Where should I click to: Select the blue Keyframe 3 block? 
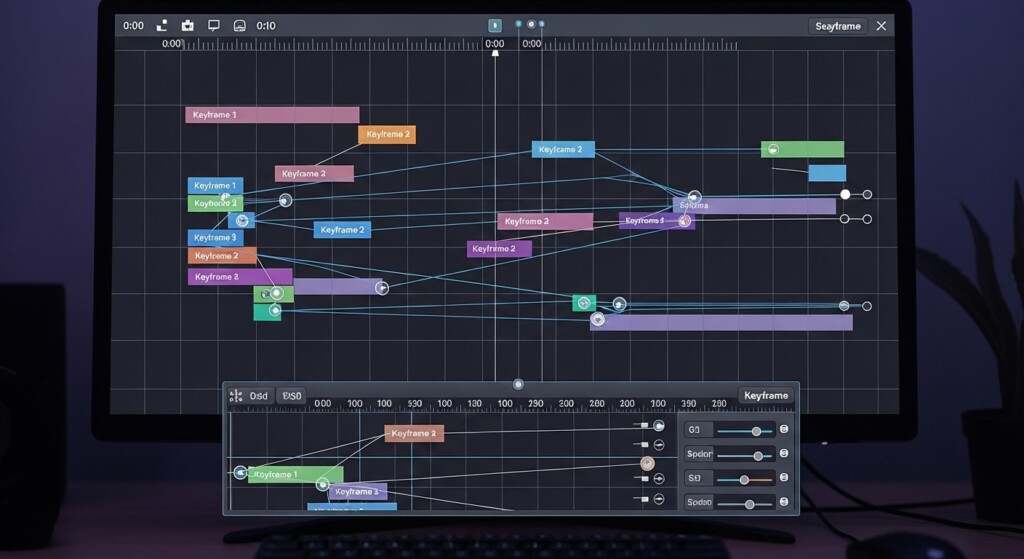(216, 238)
